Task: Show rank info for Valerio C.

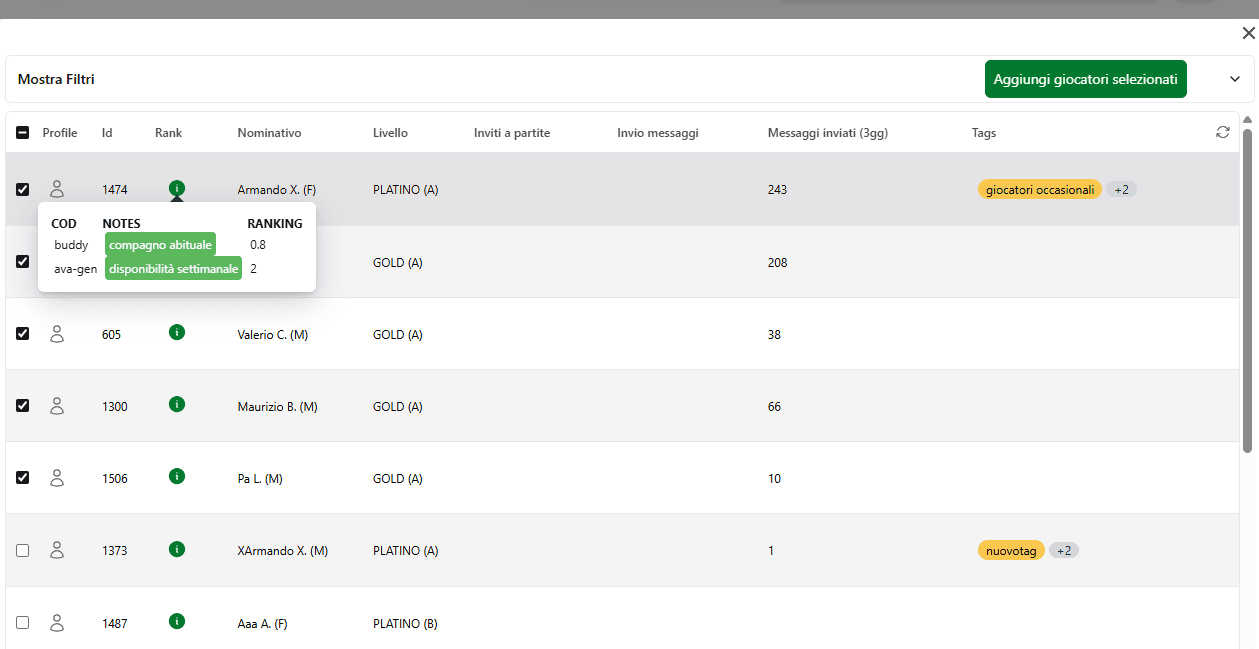Action: (177, 332)
